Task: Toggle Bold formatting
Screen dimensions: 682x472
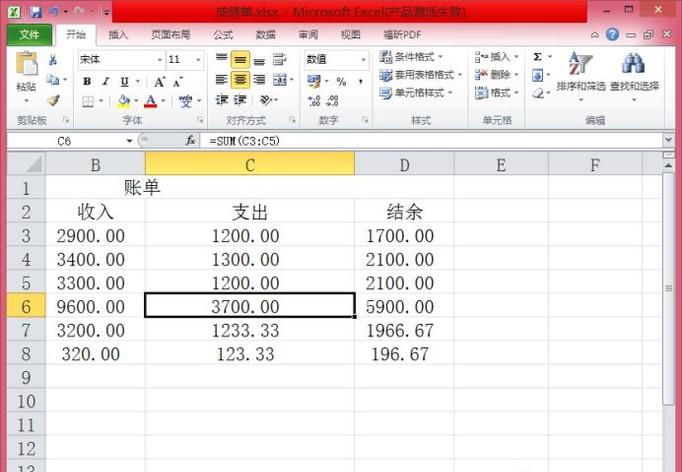Action: tap(87, 81)
